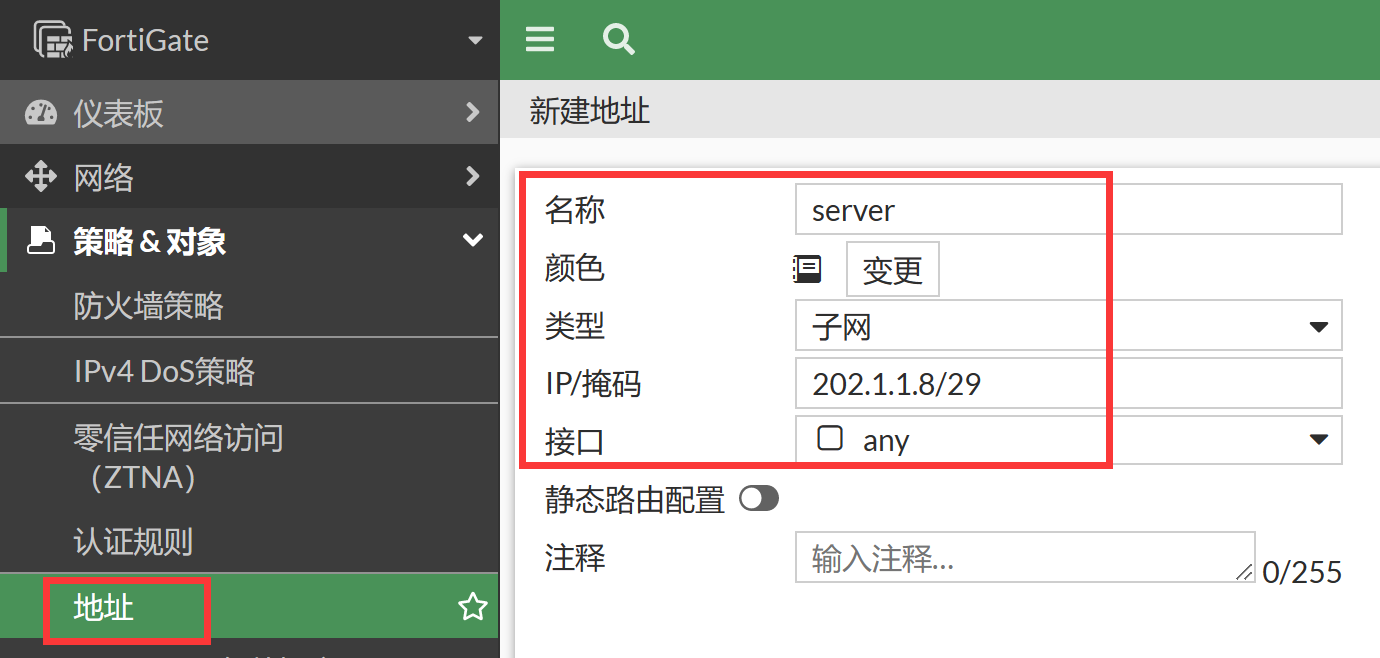This screenshot has height=658, width=1380.
Task: Select 防火墙策略 in the sidebar
Action: coord(148,305)
